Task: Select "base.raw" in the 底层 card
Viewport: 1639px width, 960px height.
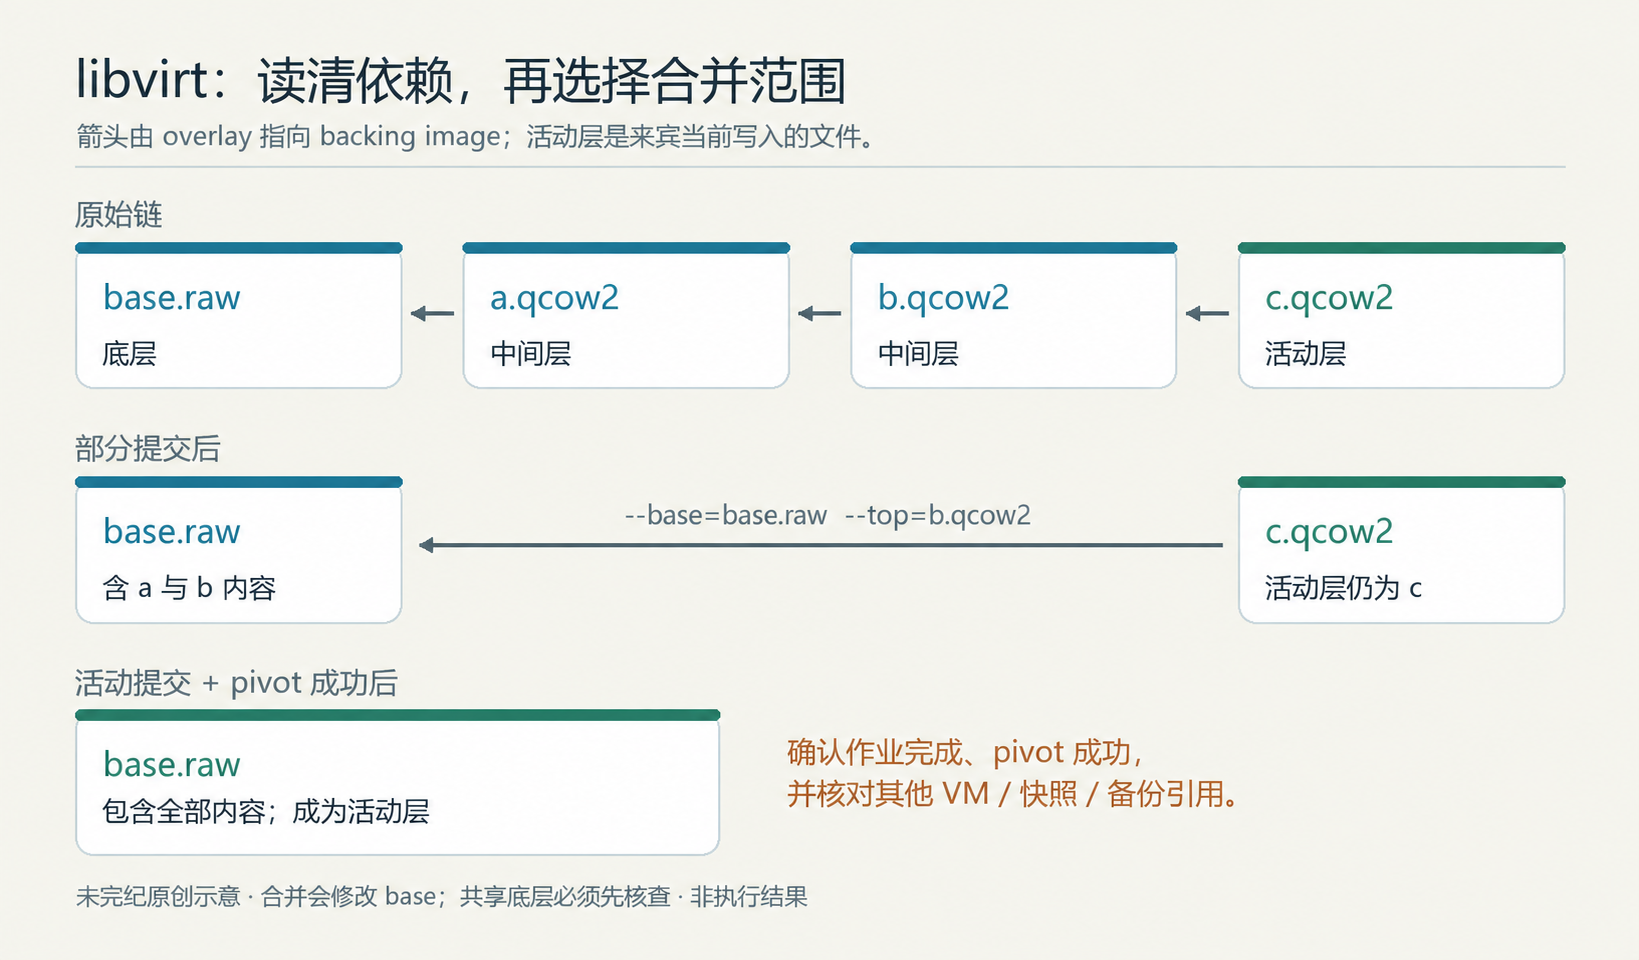Action: [x=172, y=297]
